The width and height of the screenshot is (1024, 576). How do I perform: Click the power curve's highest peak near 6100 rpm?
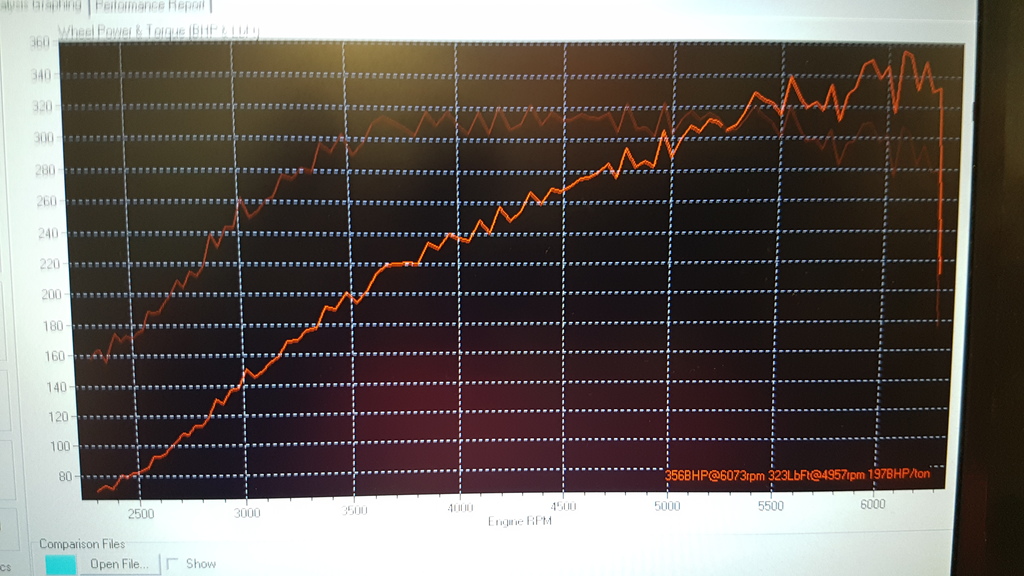pyautogui.click(x=907, y=53)
